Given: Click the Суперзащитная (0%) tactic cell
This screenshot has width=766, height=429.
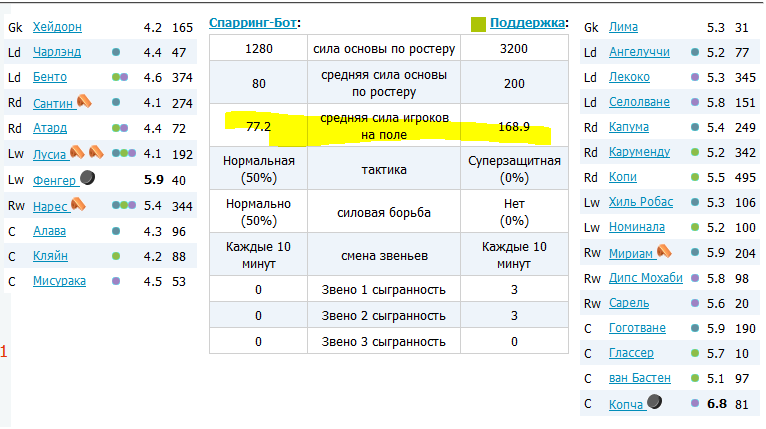Looking at the screenshot, I should (514, 169).
